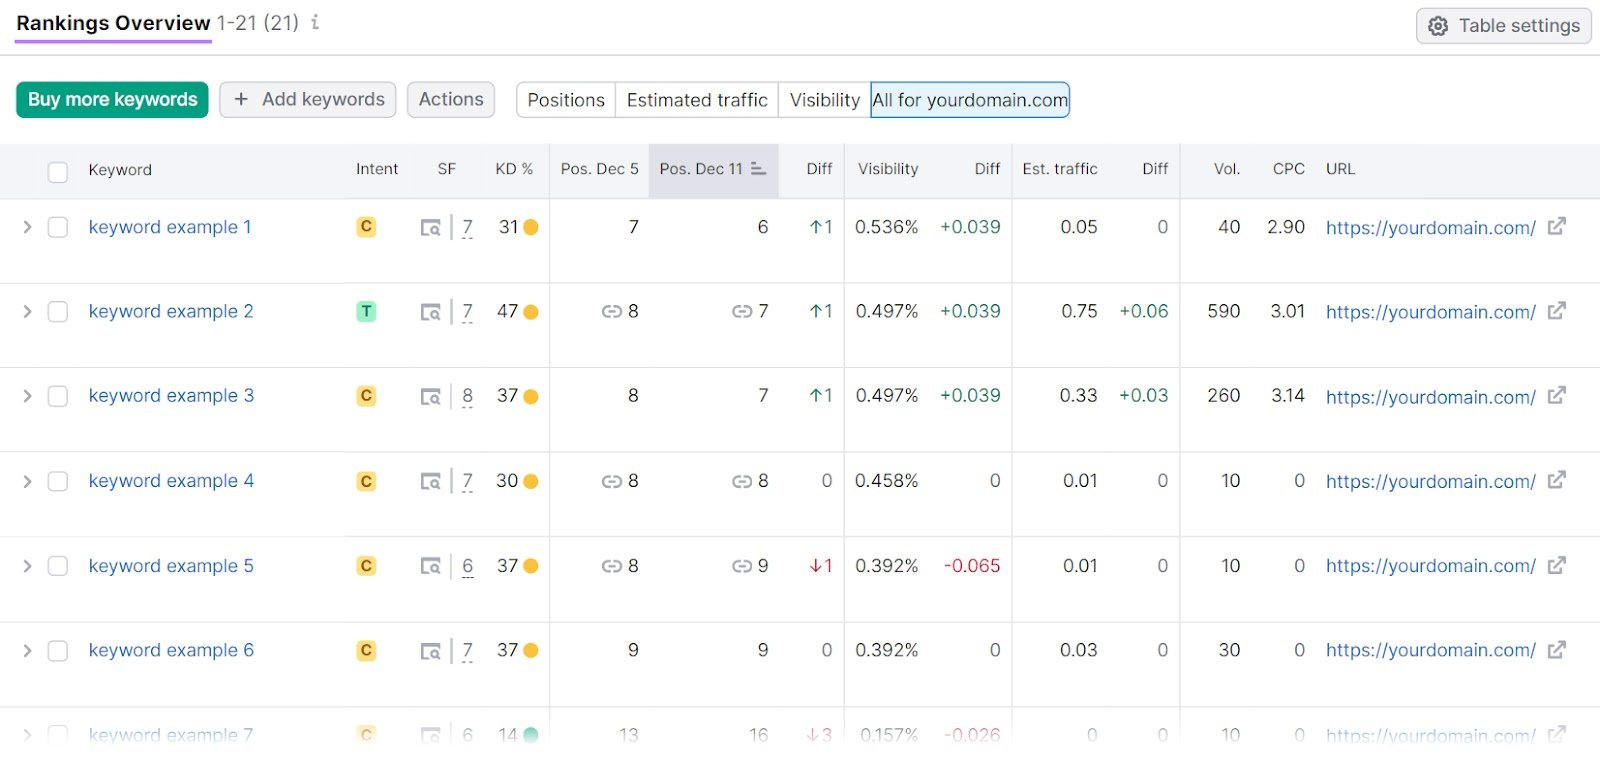
Task: Click link icon in Dec 5 position, keyword example 5
Action: click(611, 566)
